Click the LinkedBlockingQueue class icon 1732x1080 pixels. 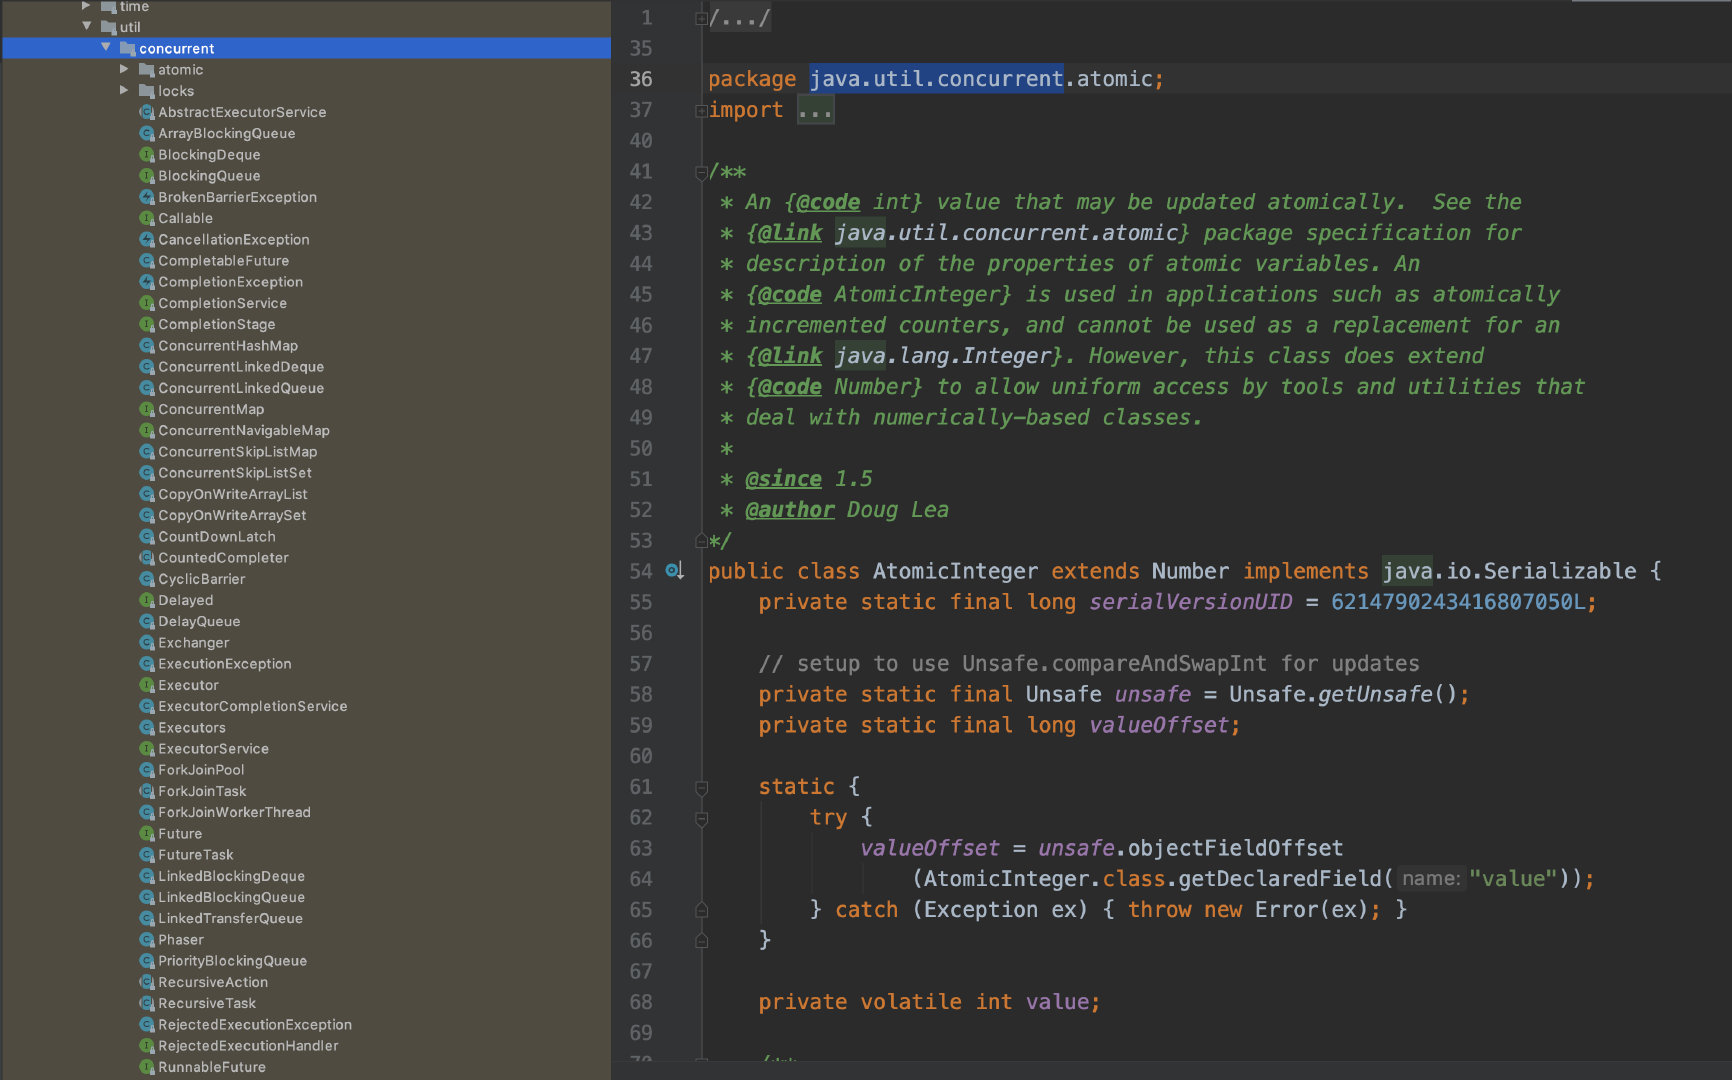[146, 897]
